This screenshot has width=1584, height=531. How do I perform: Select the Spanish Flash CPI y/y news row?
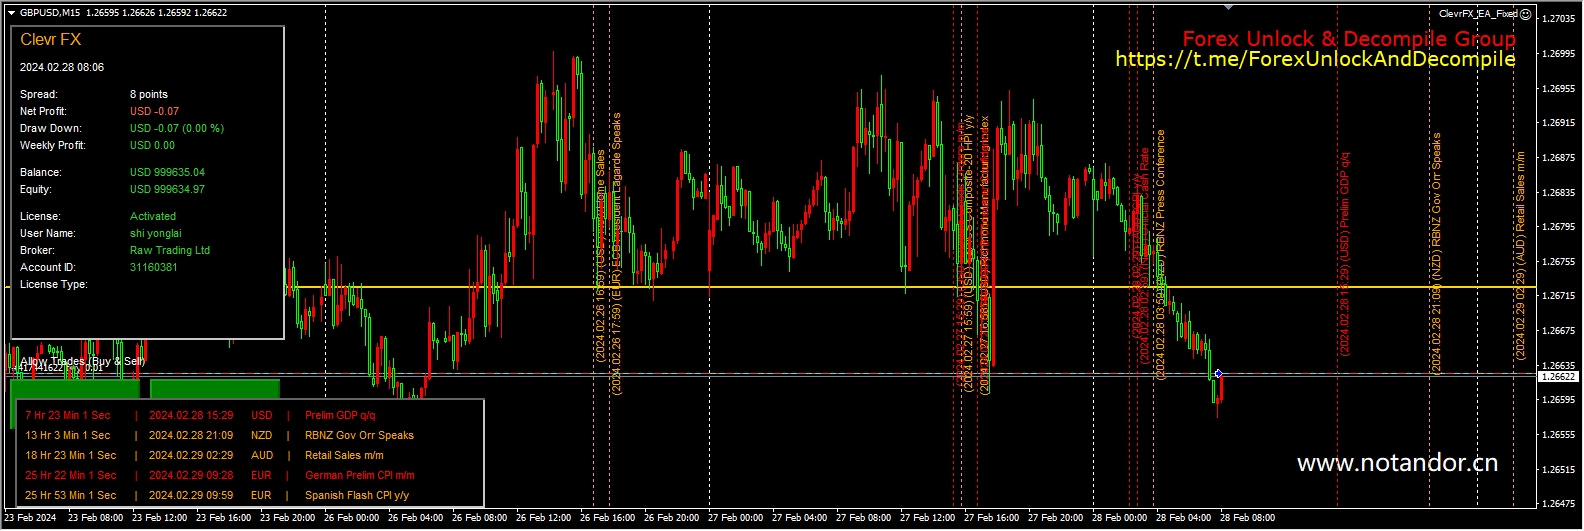point(356,495)
